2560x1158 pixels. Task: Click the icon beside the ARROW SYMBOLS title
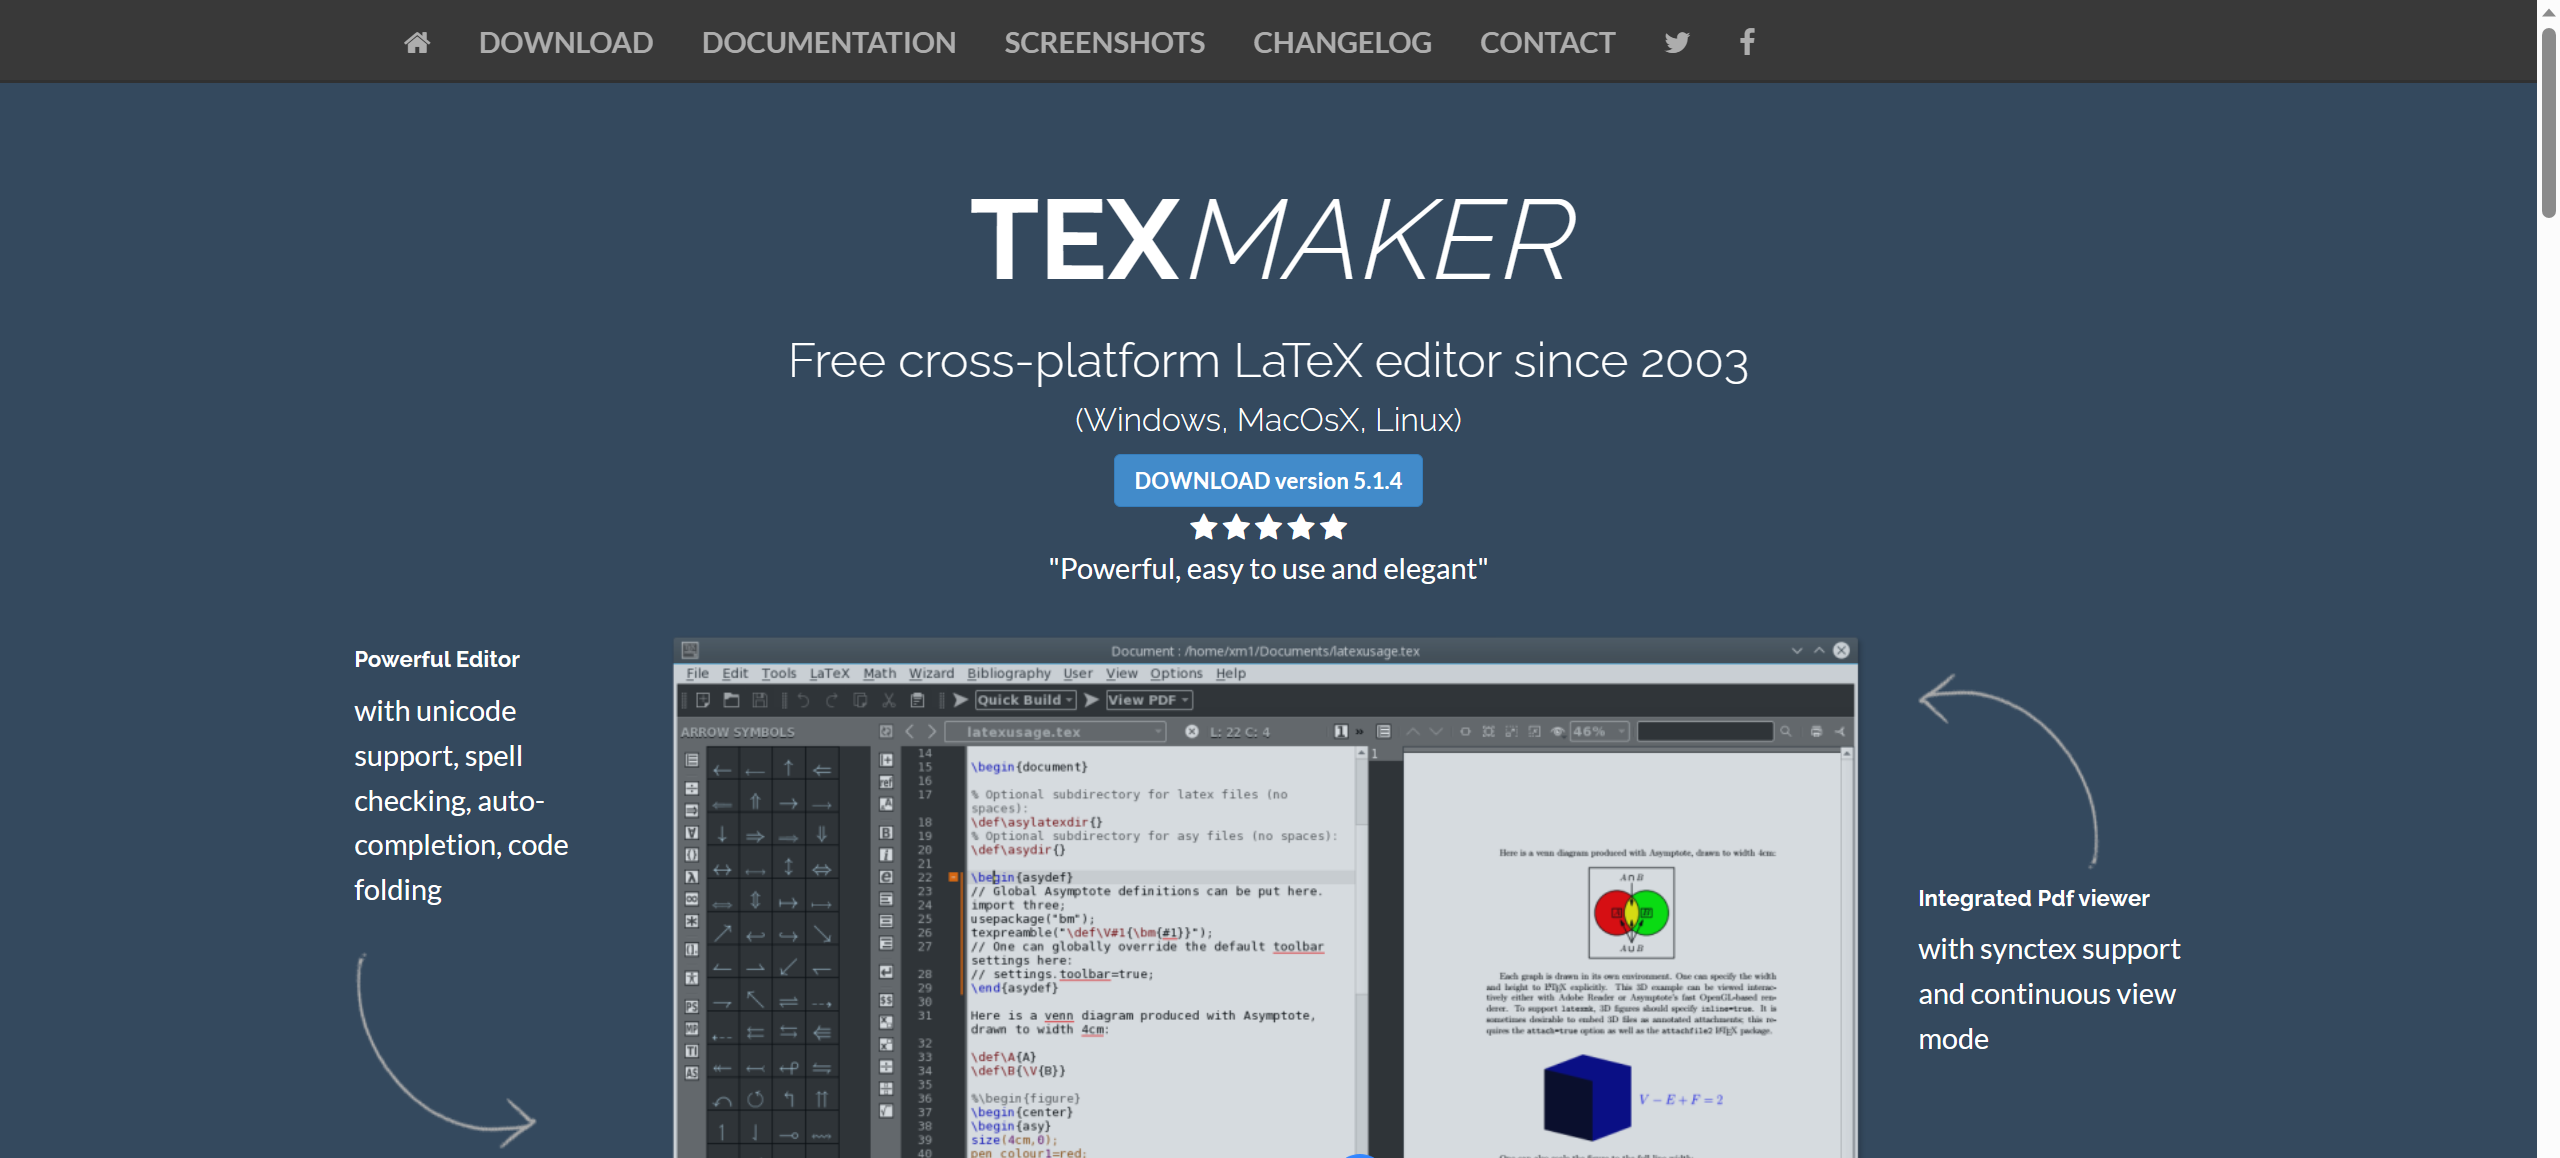click(x=886, y=732)
